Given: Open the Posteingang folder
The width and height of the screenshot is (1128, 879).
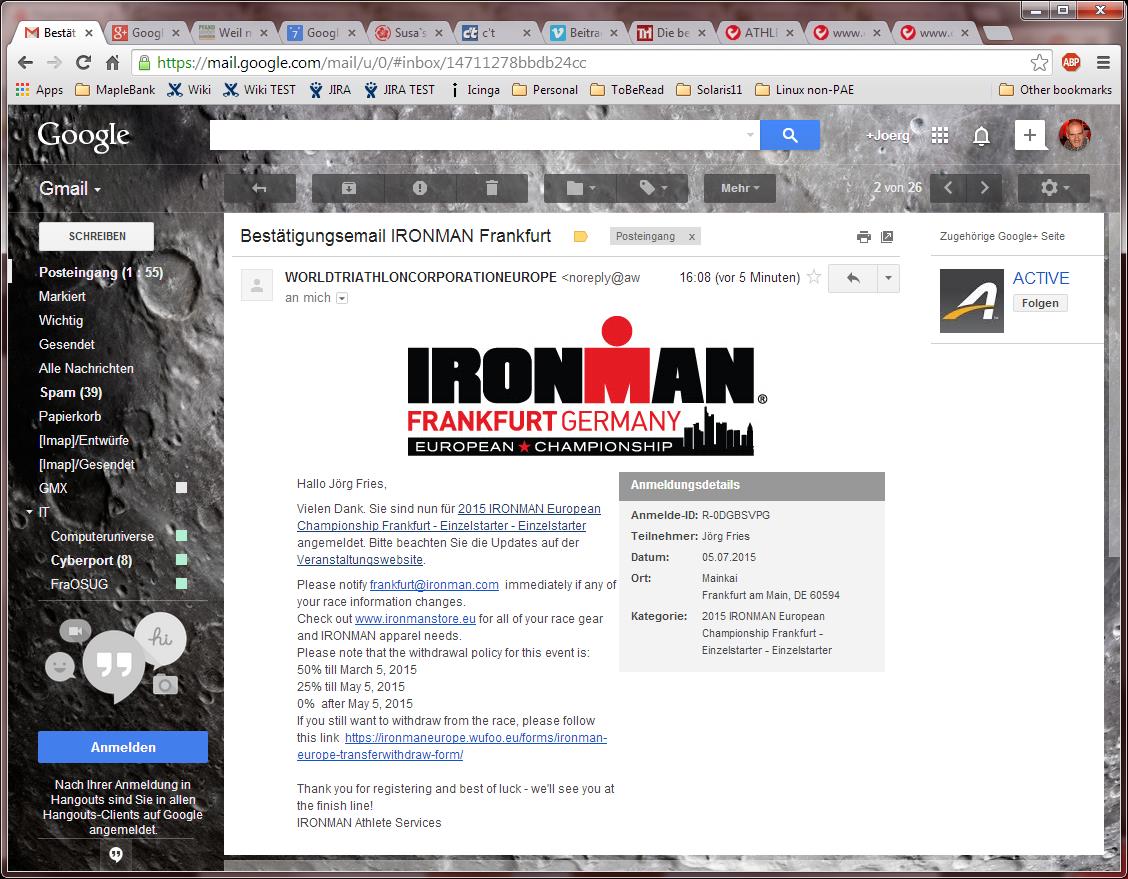Looking at the screenshot, I should [101, 273].
